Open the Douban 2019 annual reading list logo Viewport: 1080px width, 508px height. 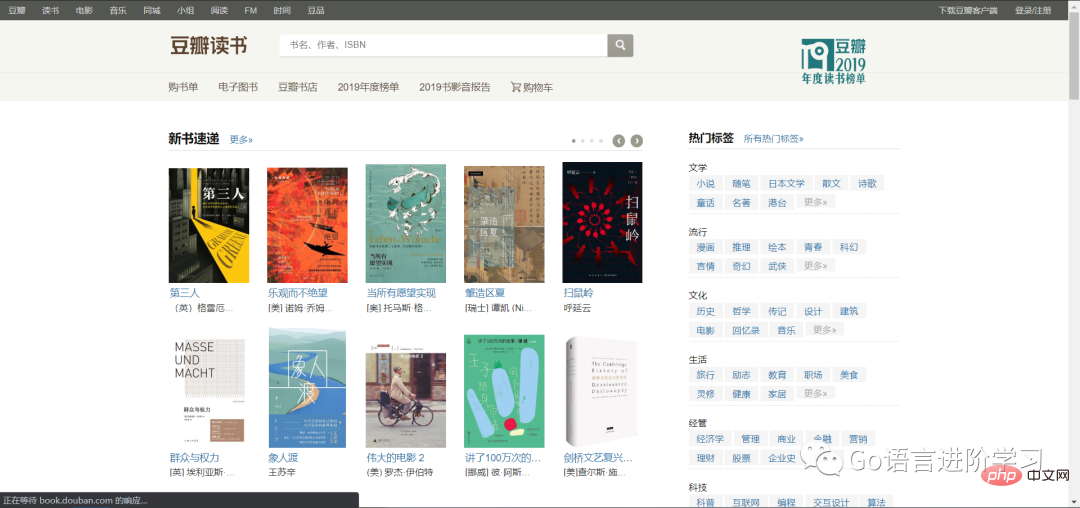click(x=833, y=61)
